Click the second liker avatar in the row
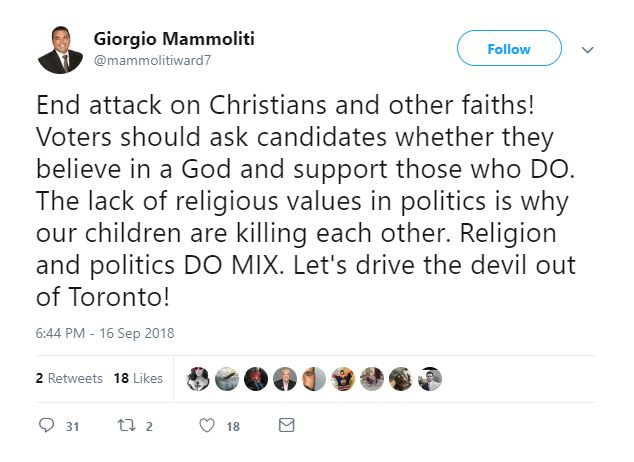 227,379
